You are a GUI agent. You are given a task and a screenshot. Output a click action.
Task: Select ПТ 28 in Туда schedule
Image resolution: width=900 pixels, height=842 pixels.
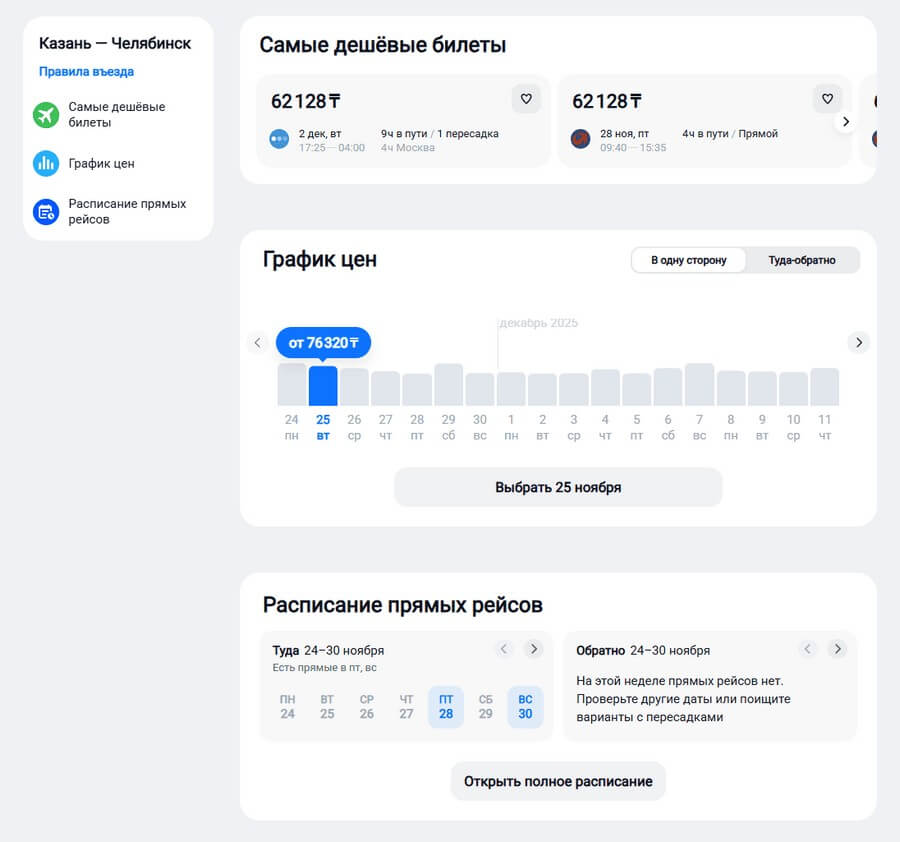(446, 707)
